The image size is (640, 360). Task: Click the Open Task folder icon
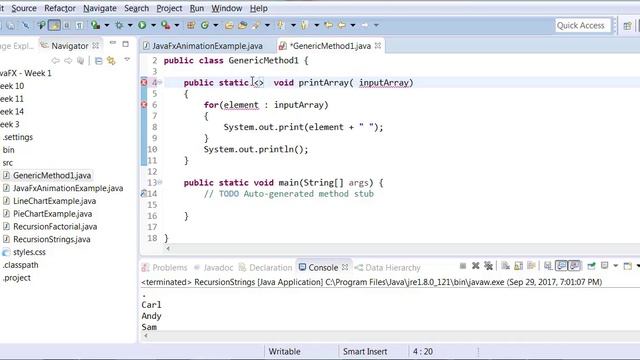pyautogui.click(x=242, y=25)
